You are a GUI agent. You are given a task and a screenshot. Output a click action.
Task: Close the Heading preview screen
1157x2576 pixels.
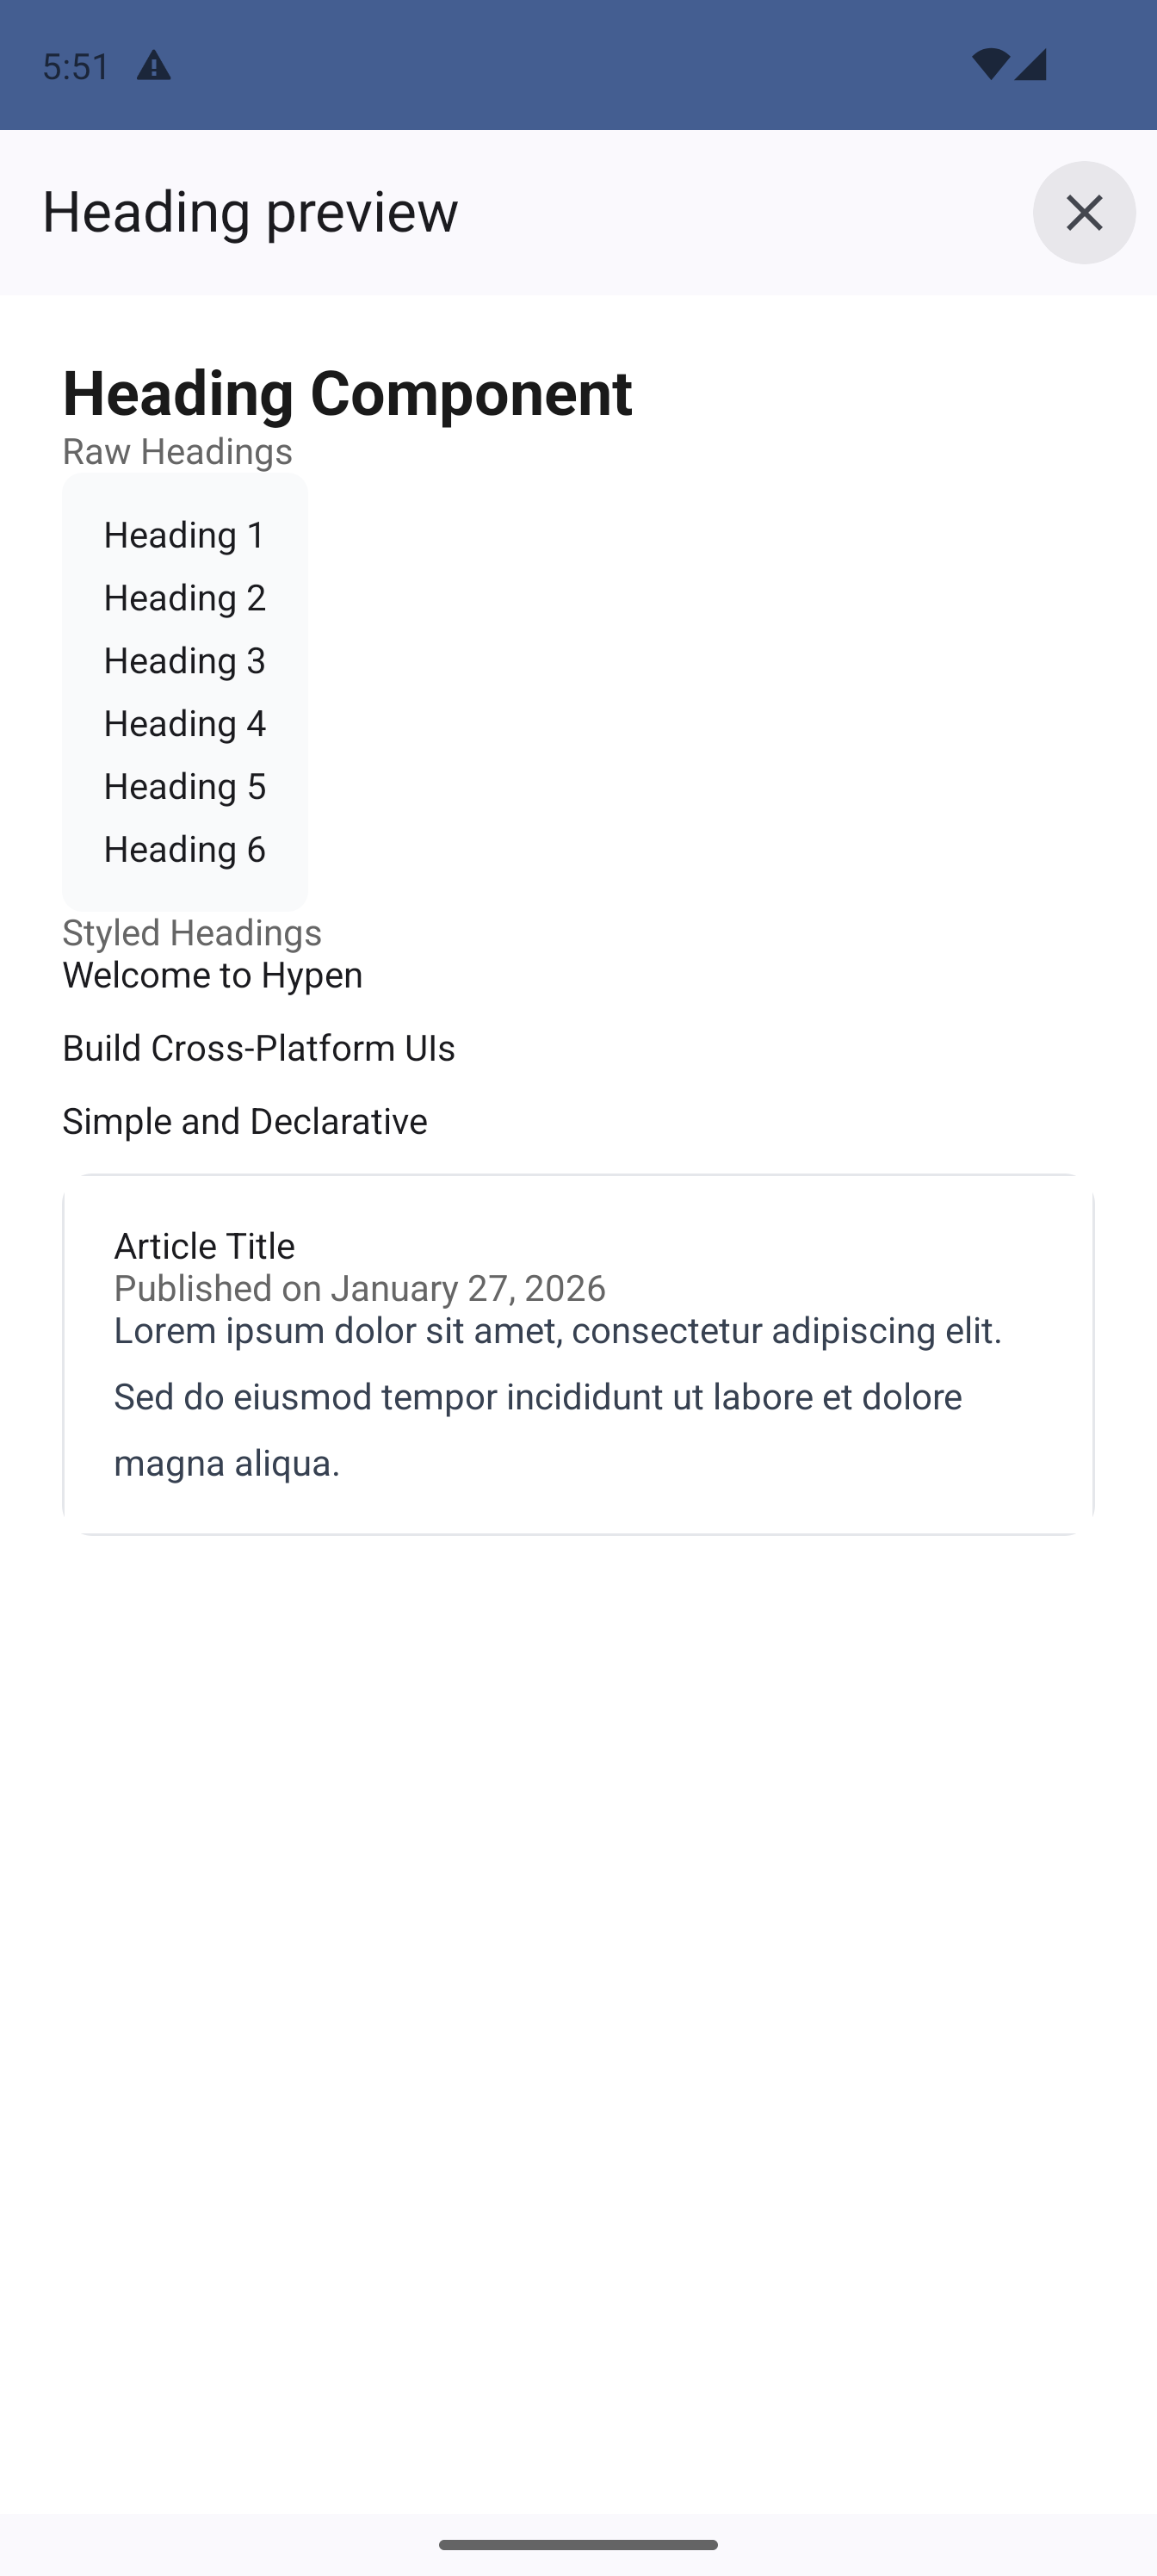point(1083,212)
